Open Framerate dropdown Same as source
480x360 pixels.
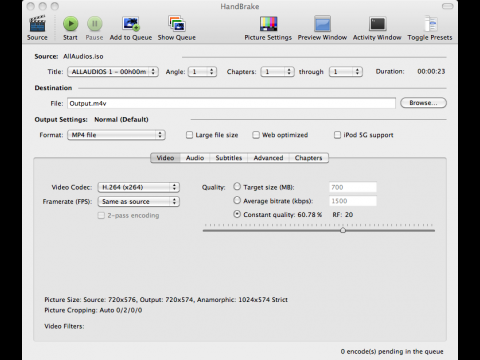[x=139, y=202]
